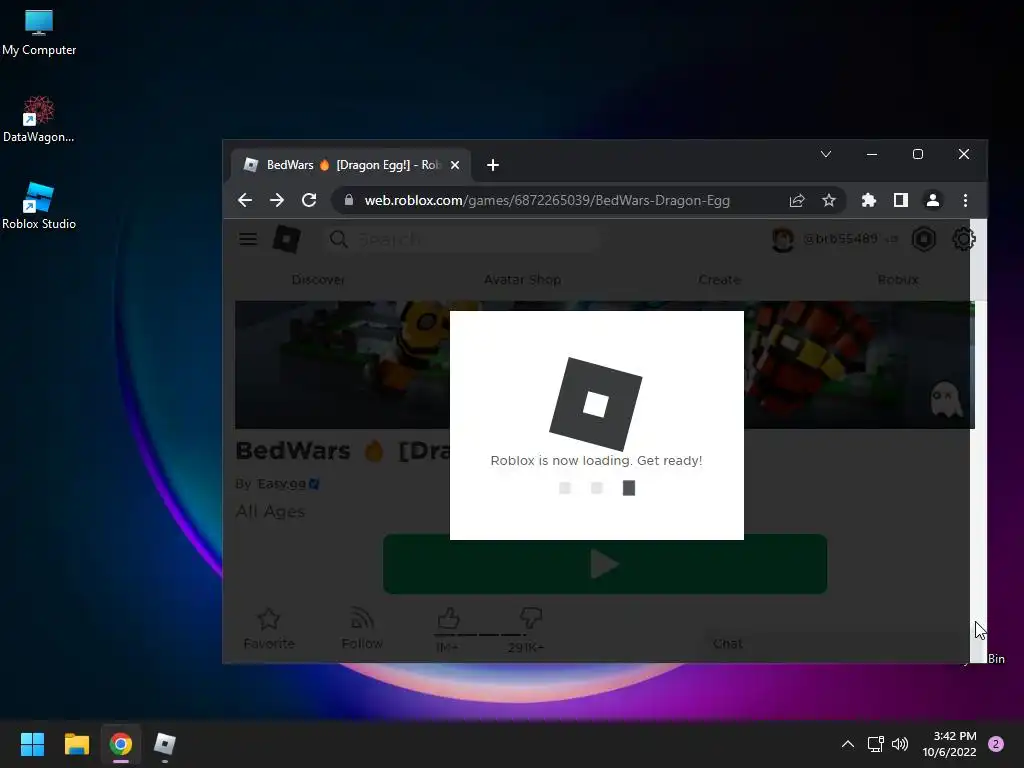Like the game with thumbs up
1024x768 pixels.
pyautogui.click(x=448, y=618)
